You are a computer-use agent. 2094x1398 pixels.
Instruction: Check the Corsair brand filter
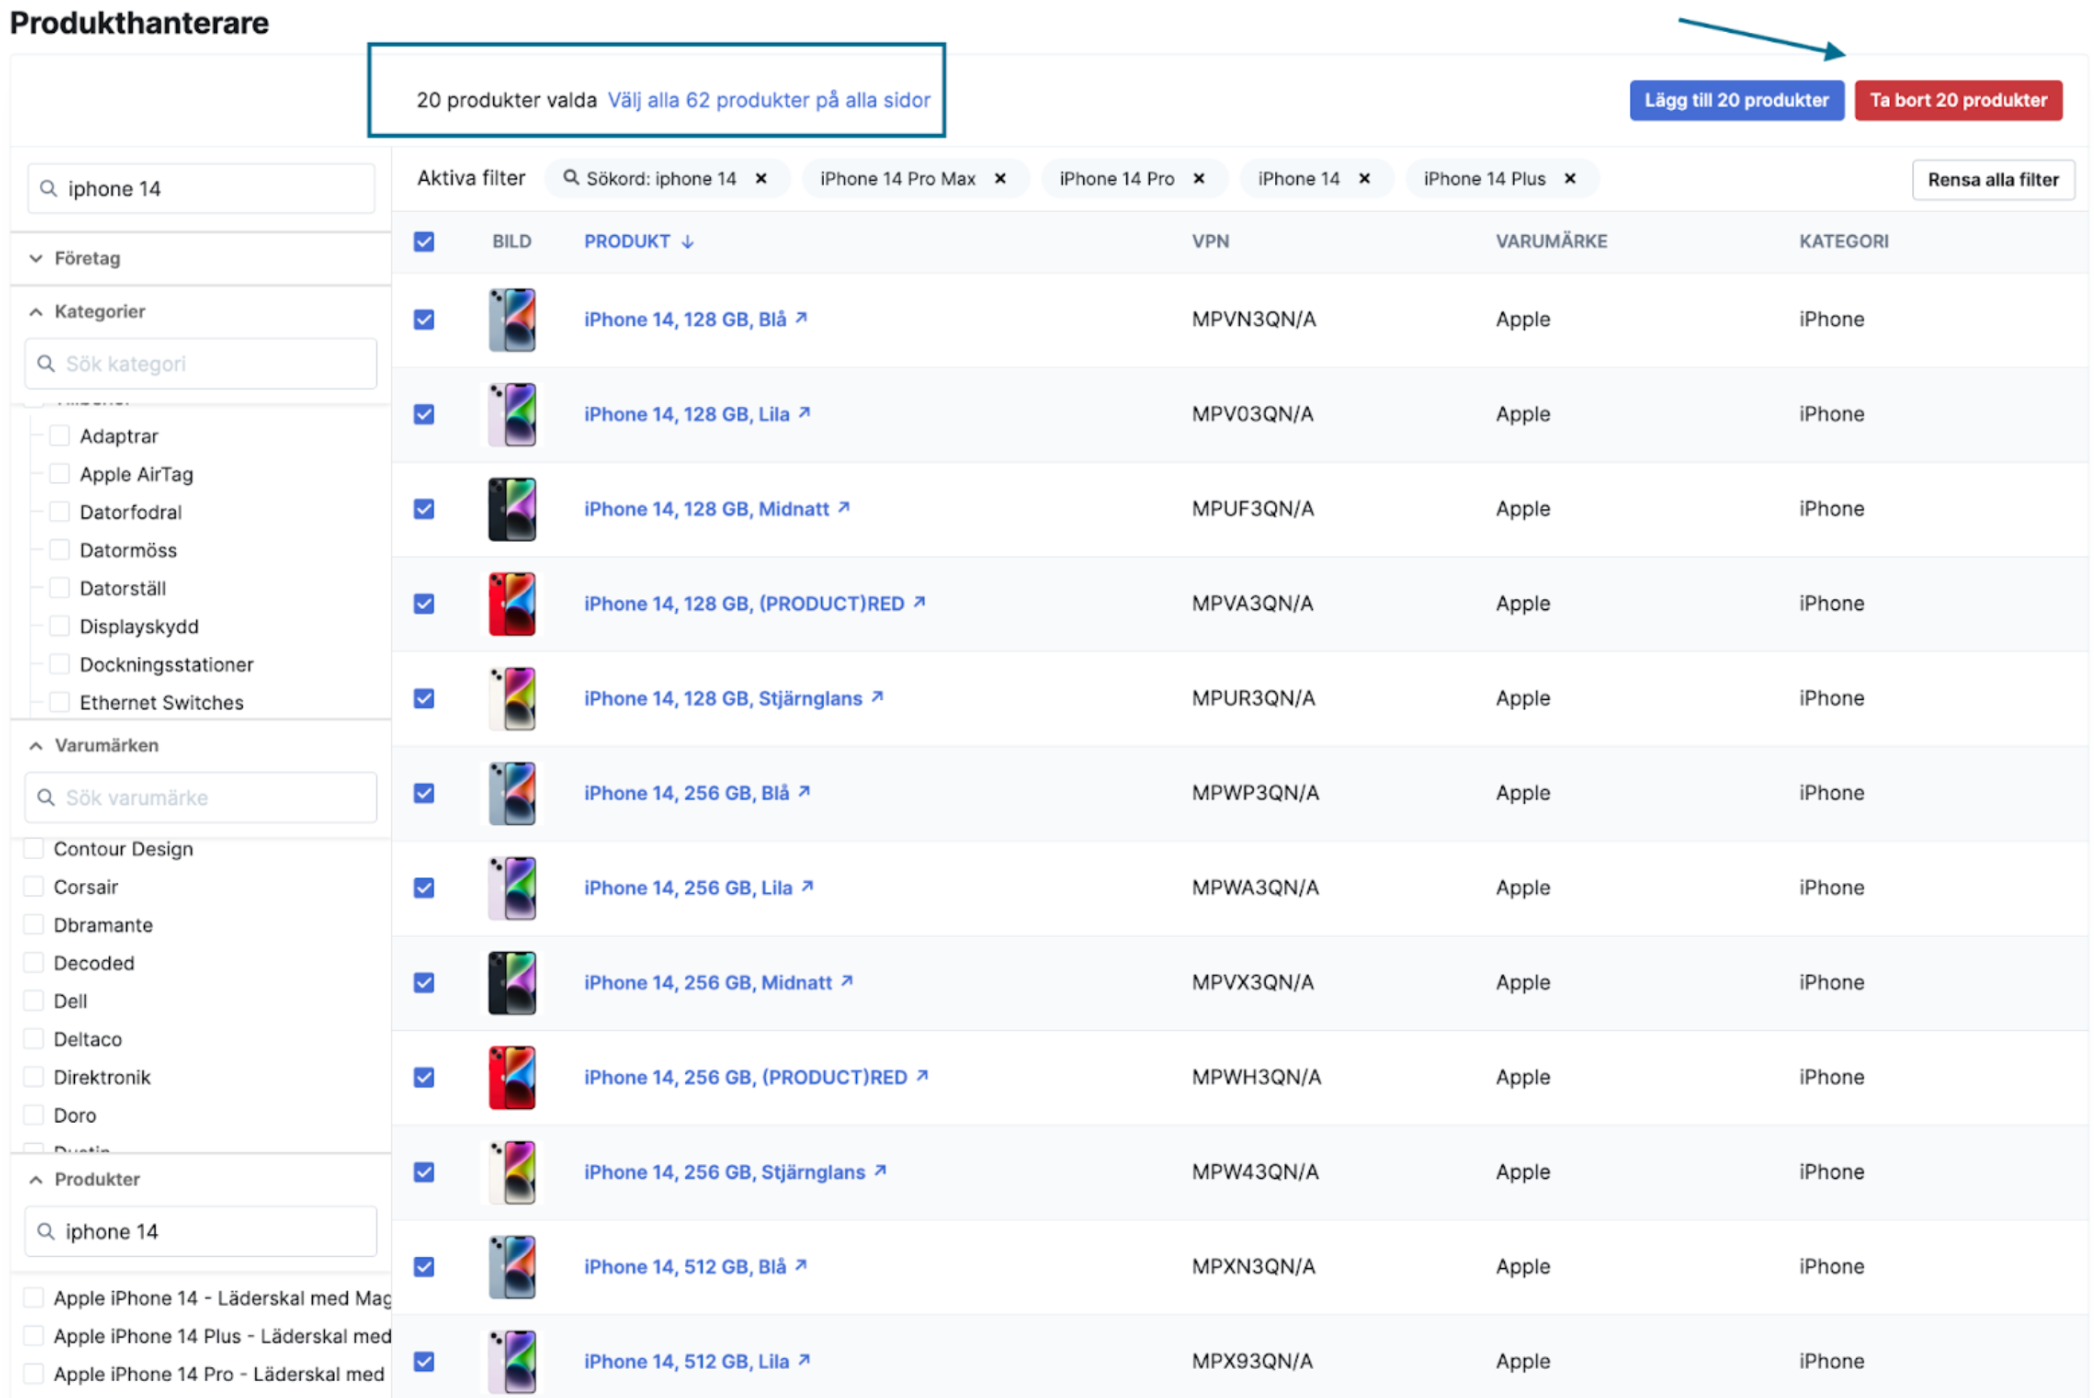(34, 887)
